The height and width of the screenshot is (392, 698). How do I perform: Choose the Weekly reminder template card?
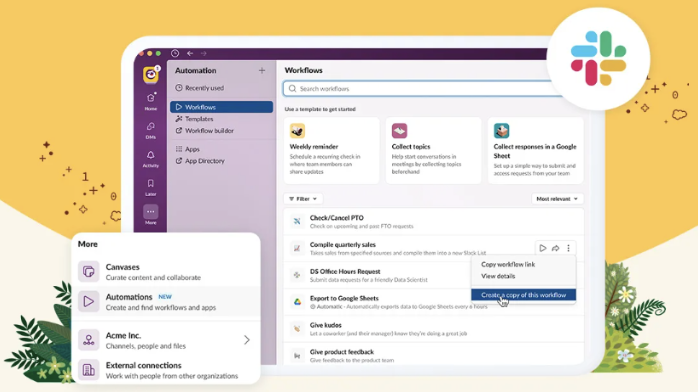point(332,150)
